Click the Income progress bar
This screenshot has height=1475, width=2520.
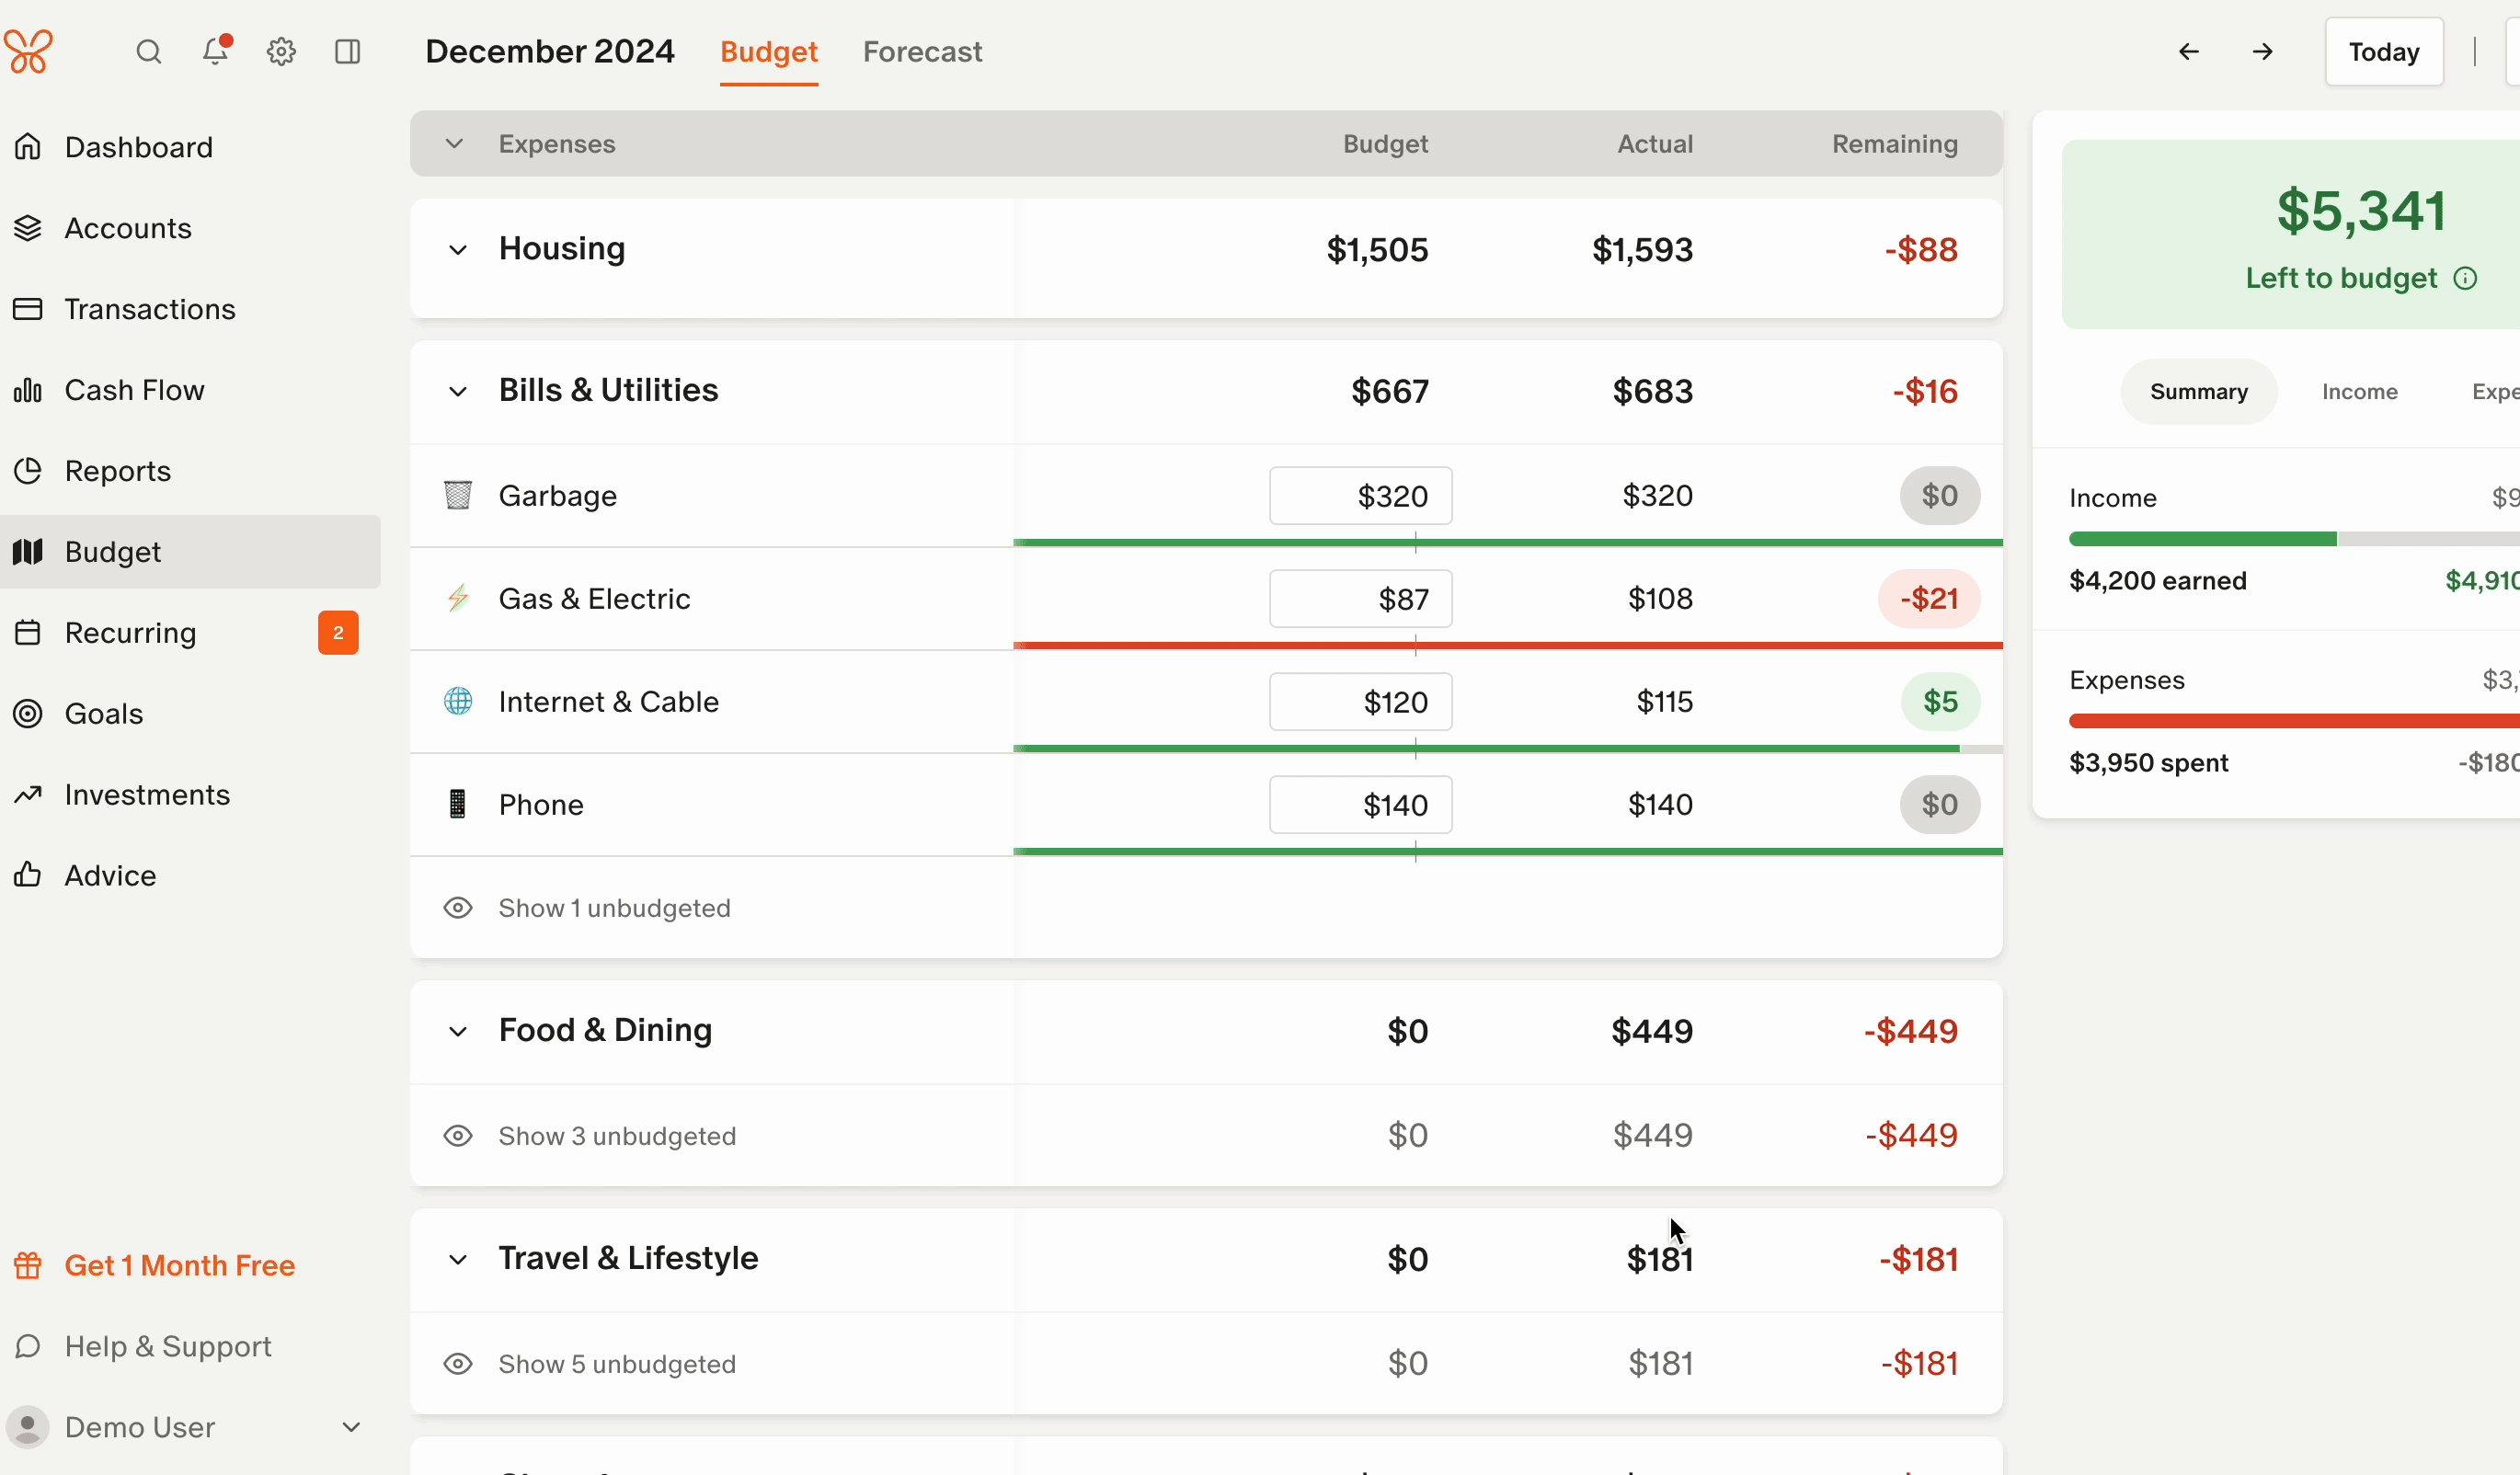pyautogui.click(x=2290, y=538)
